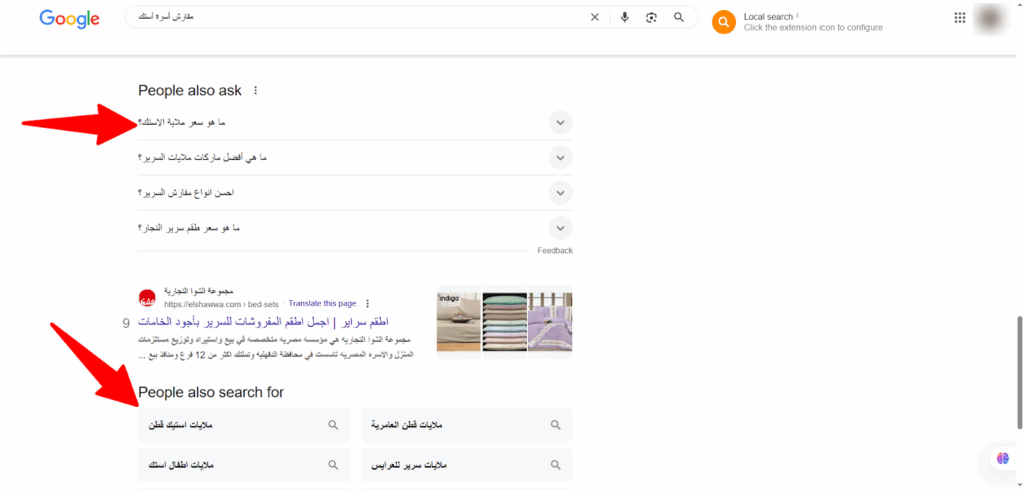Expand the question ما هو سعر ملاية الاستك؟
1024x490 pixels.
pos(561,123)
